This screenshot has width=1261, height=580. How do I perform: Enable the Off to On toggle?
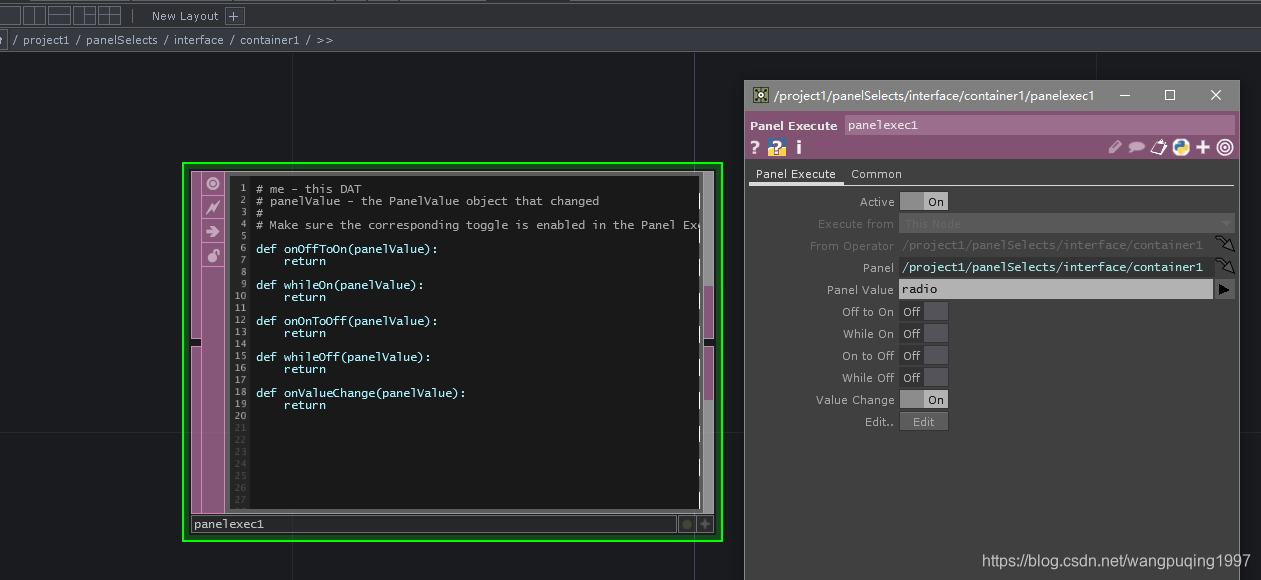coord(924,312)
